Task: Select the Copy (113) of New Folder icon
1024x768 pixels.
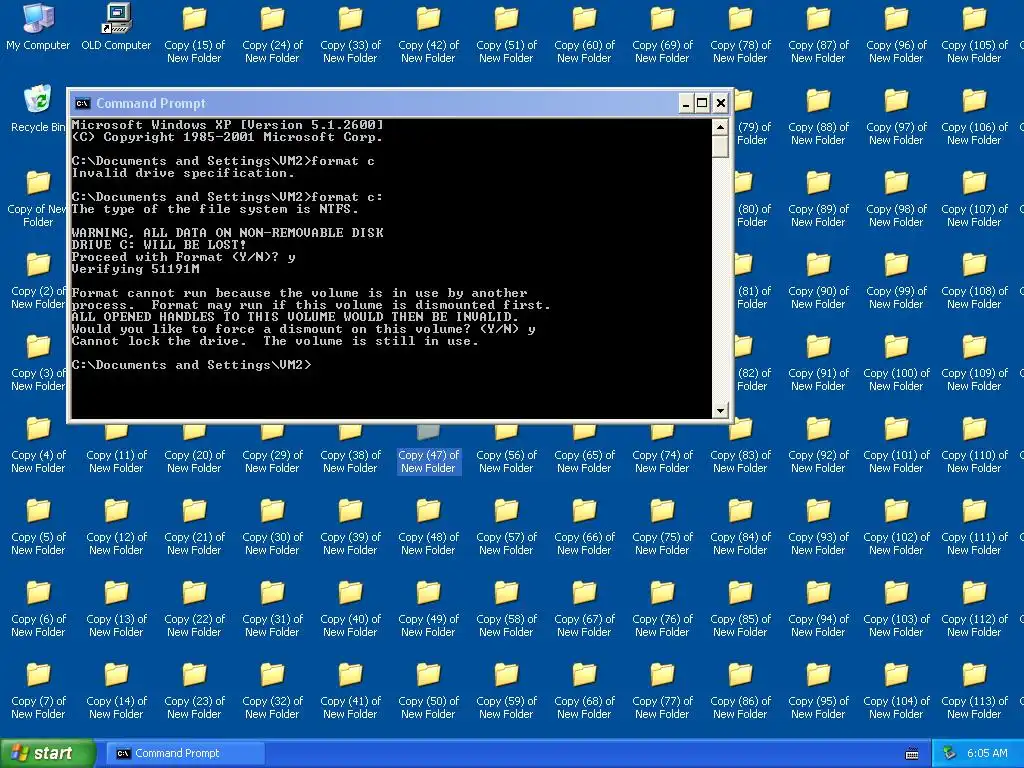Action: point(974,692)
